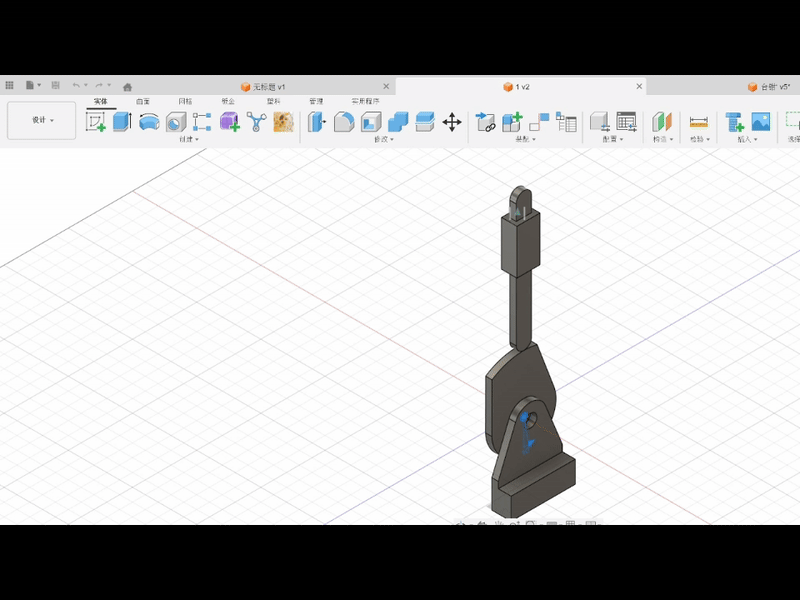Switch to the v5* document tab

[769, 87]
